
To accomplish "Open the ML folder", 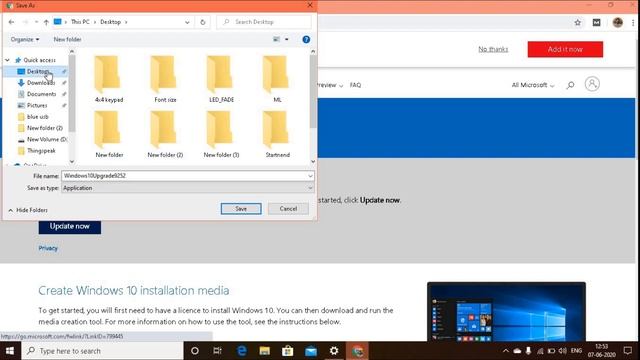I will [278, 79].
